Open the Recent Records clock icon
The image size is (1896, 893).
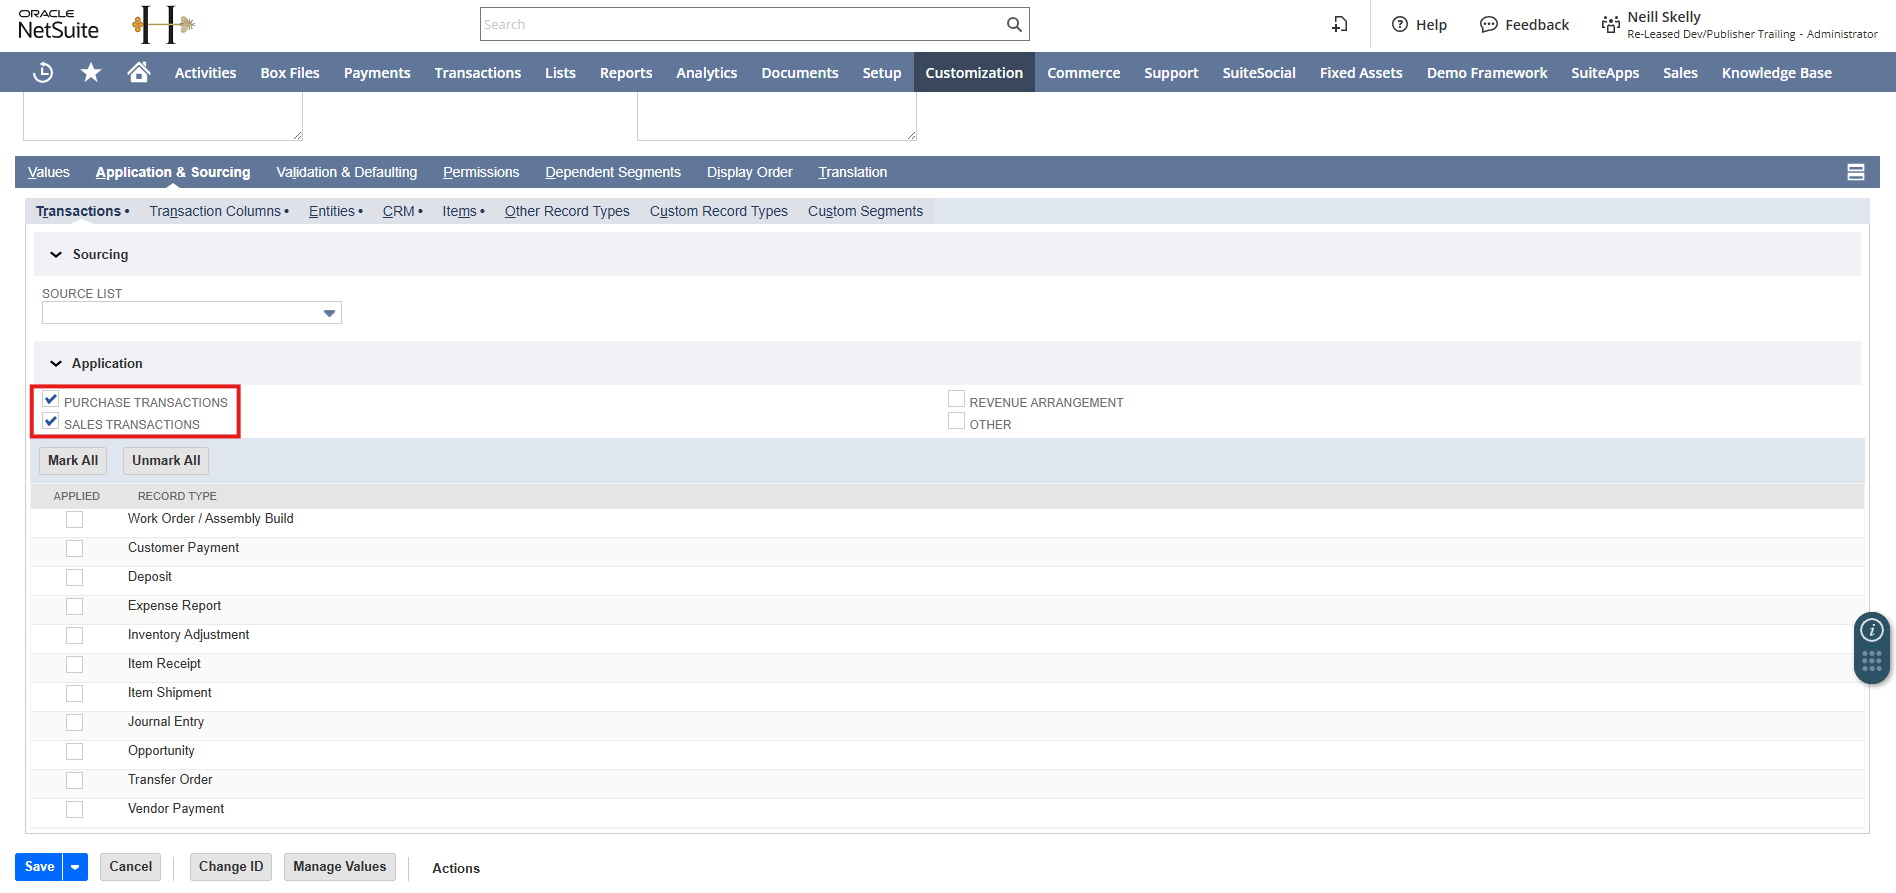click(x=43, y=72)
